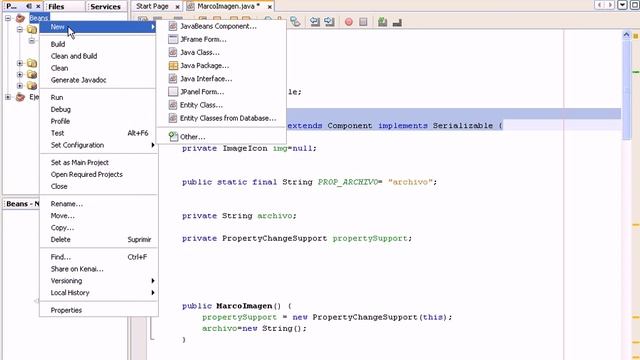Debug the project from context menu
Image resolution: width=640 pixels, height=360 pixels.
click(x=98, y=109)
